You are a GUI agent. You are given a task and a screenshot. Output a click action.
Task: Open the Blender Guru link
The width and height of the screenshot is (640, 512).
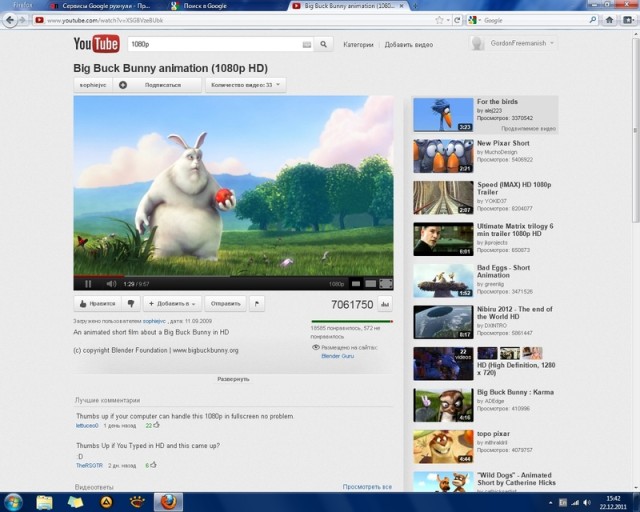click(x=338, y=356)
